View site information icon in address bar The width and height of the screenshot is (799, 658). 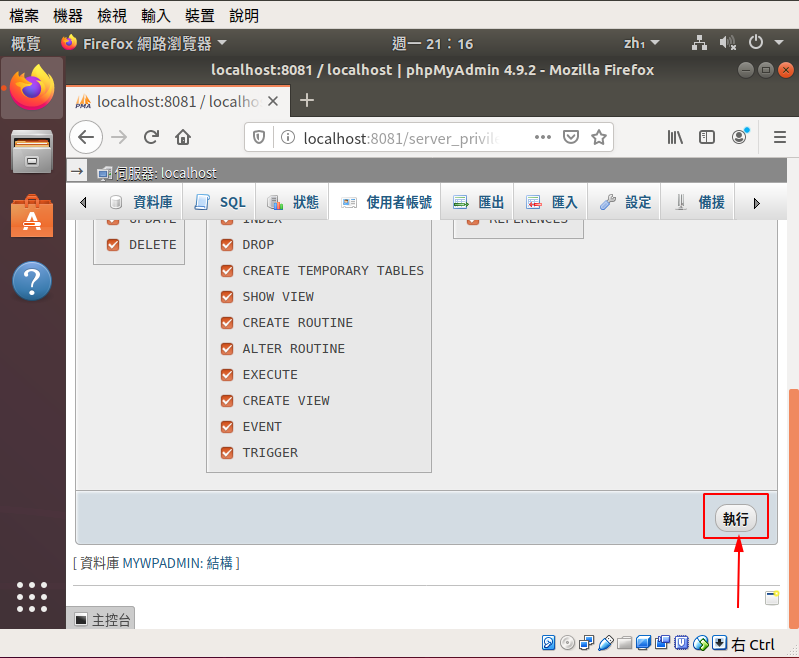[288, 137]
